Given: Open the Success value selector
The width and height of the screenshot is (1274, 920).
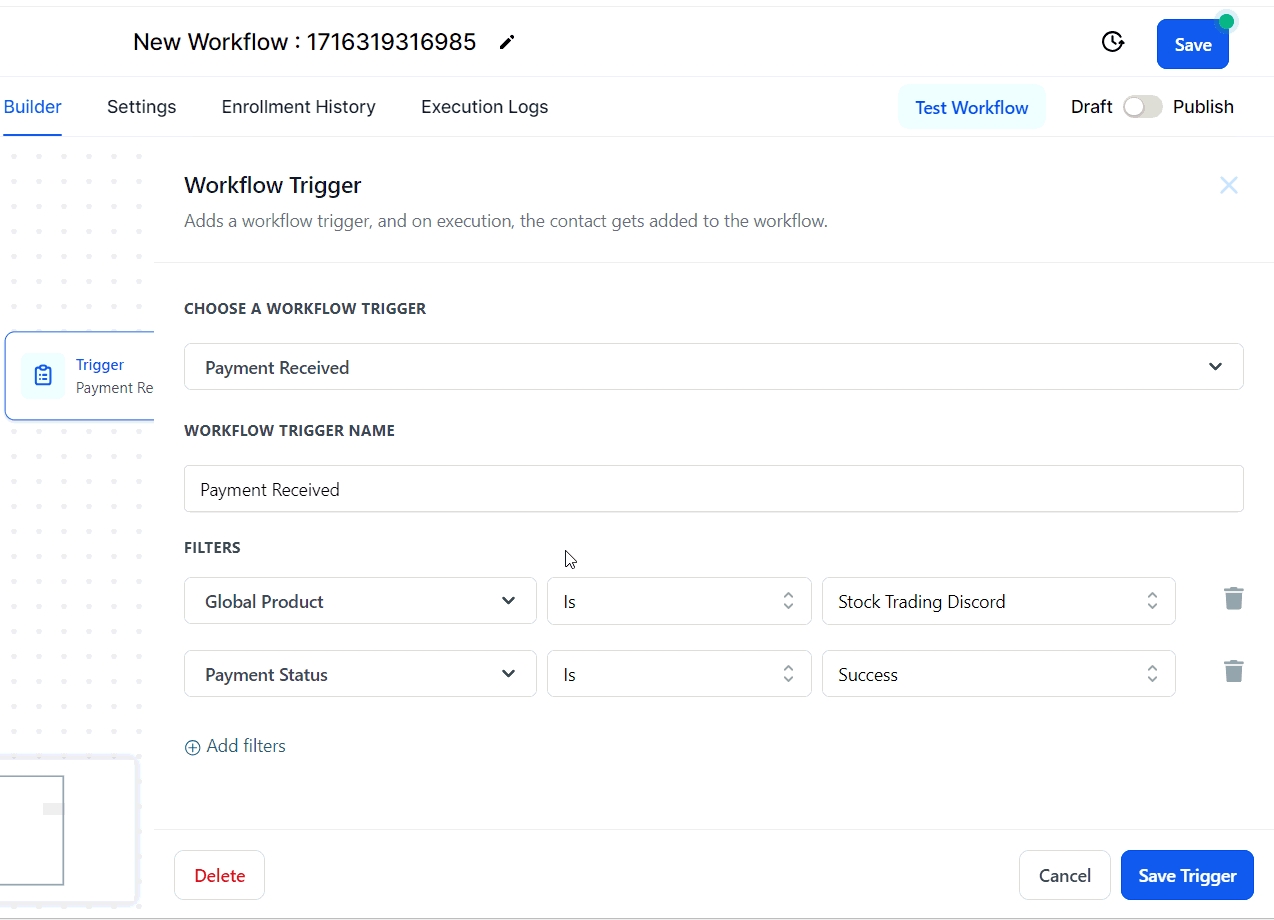Looking at the screenshot, I should click(997, 674).
